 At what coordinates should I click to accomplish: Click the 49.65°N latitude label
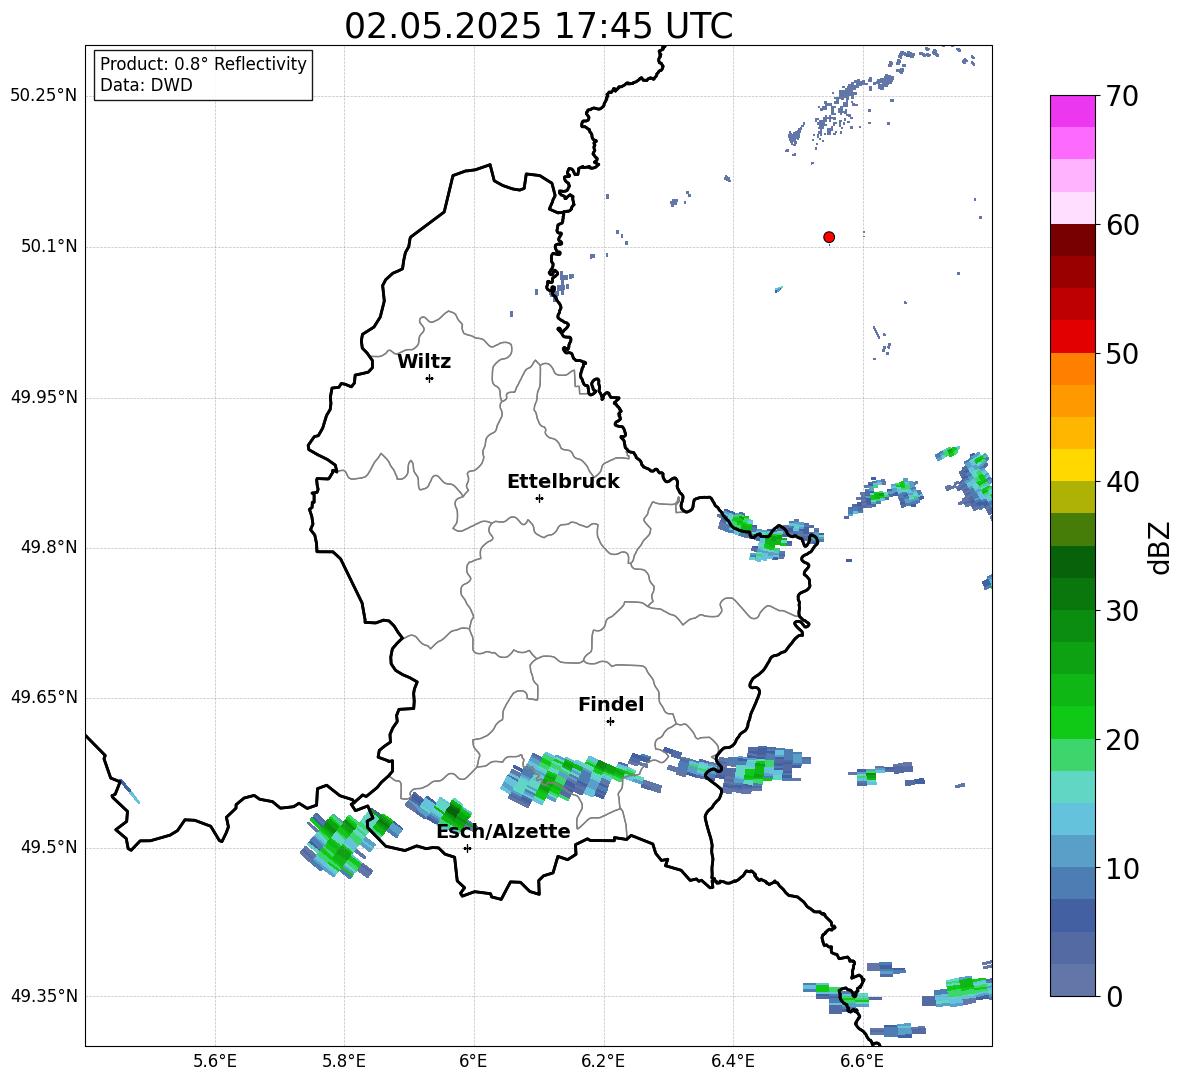(44, 697)
